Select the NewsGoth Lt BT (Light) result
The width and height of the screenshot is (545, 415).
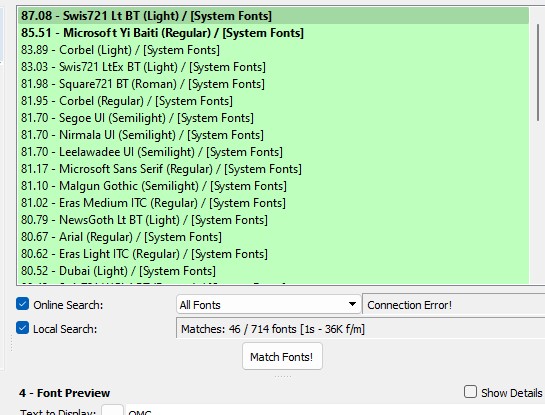(x=274, y=220)
